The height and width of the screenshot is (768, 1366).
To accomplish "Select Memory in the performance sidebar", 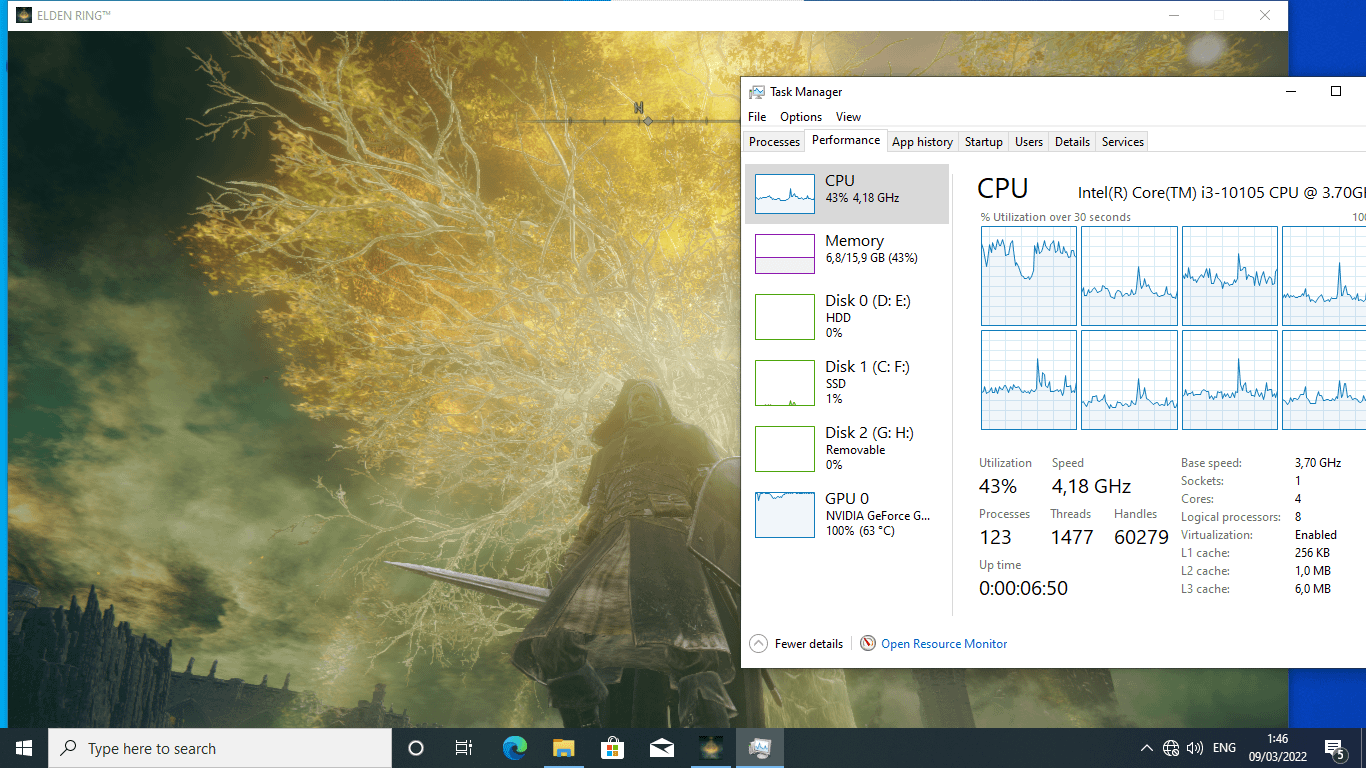I will (x=847, y=253).
